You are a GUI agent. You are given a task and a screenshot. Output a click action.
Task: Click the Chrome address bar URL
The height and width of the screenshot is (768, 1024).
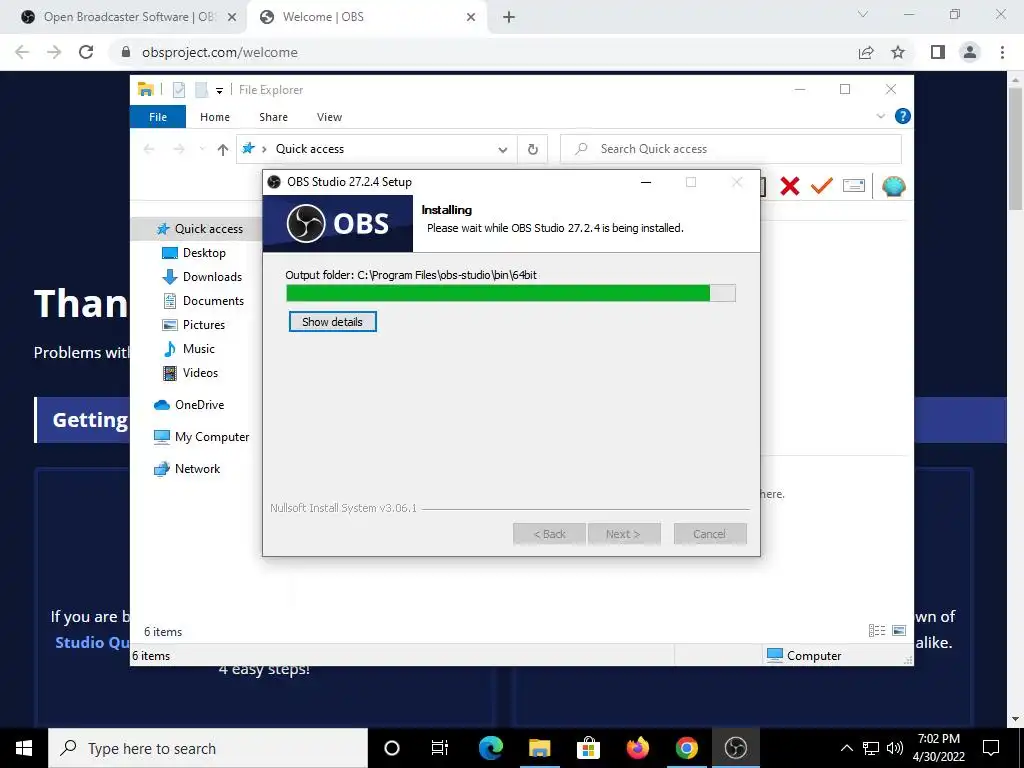[219, 52]
